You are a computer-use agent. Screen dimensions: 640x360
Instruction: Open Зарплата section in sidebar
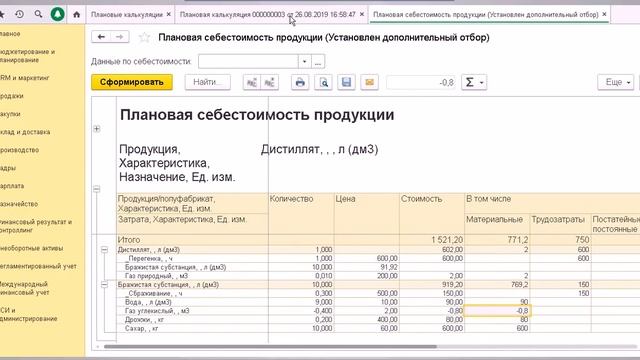coord(12,186)
